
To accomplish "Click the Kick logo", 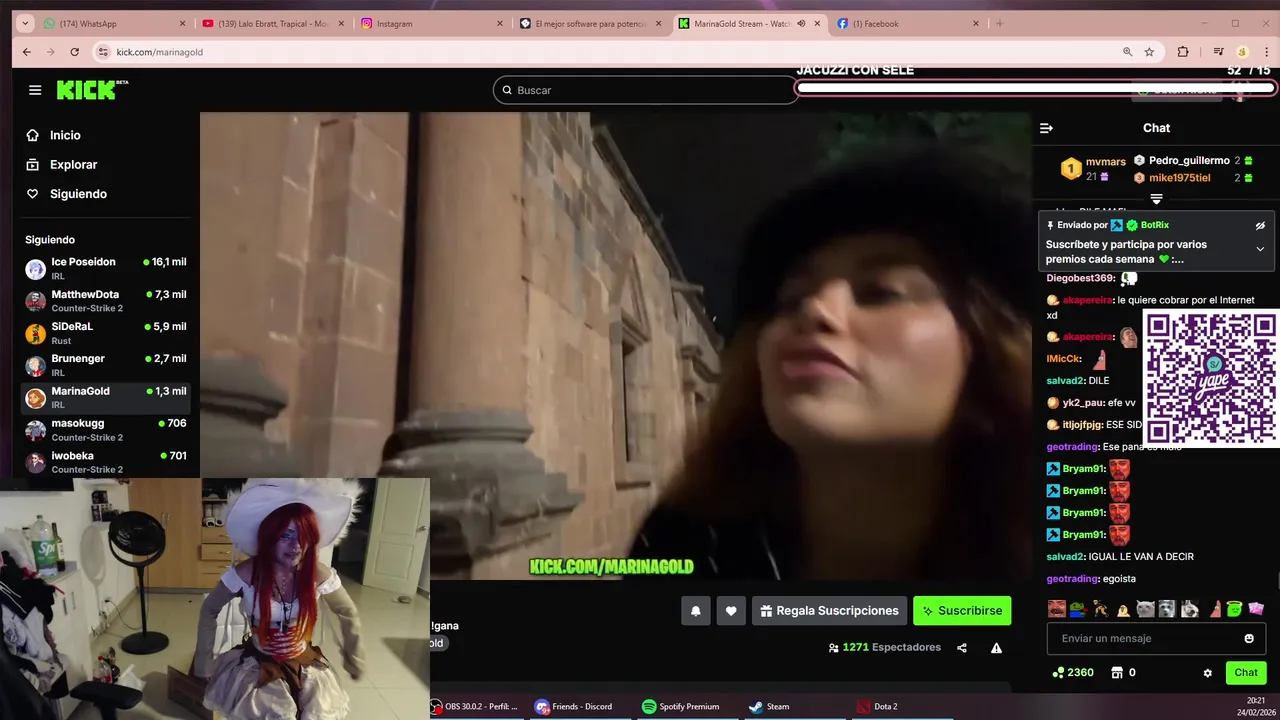I will click(x=92, y=90).
